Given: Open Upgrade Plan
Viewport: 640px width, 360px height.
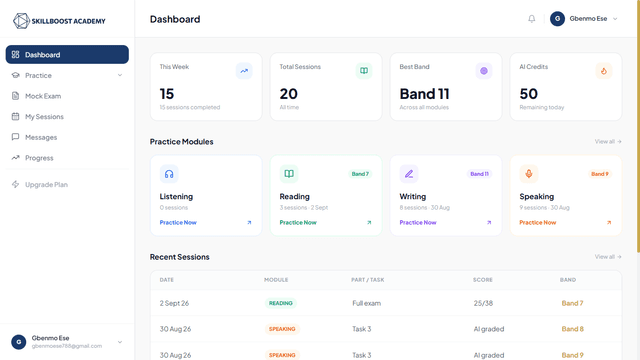Looking at the screenshot, I should pos(67,184).
